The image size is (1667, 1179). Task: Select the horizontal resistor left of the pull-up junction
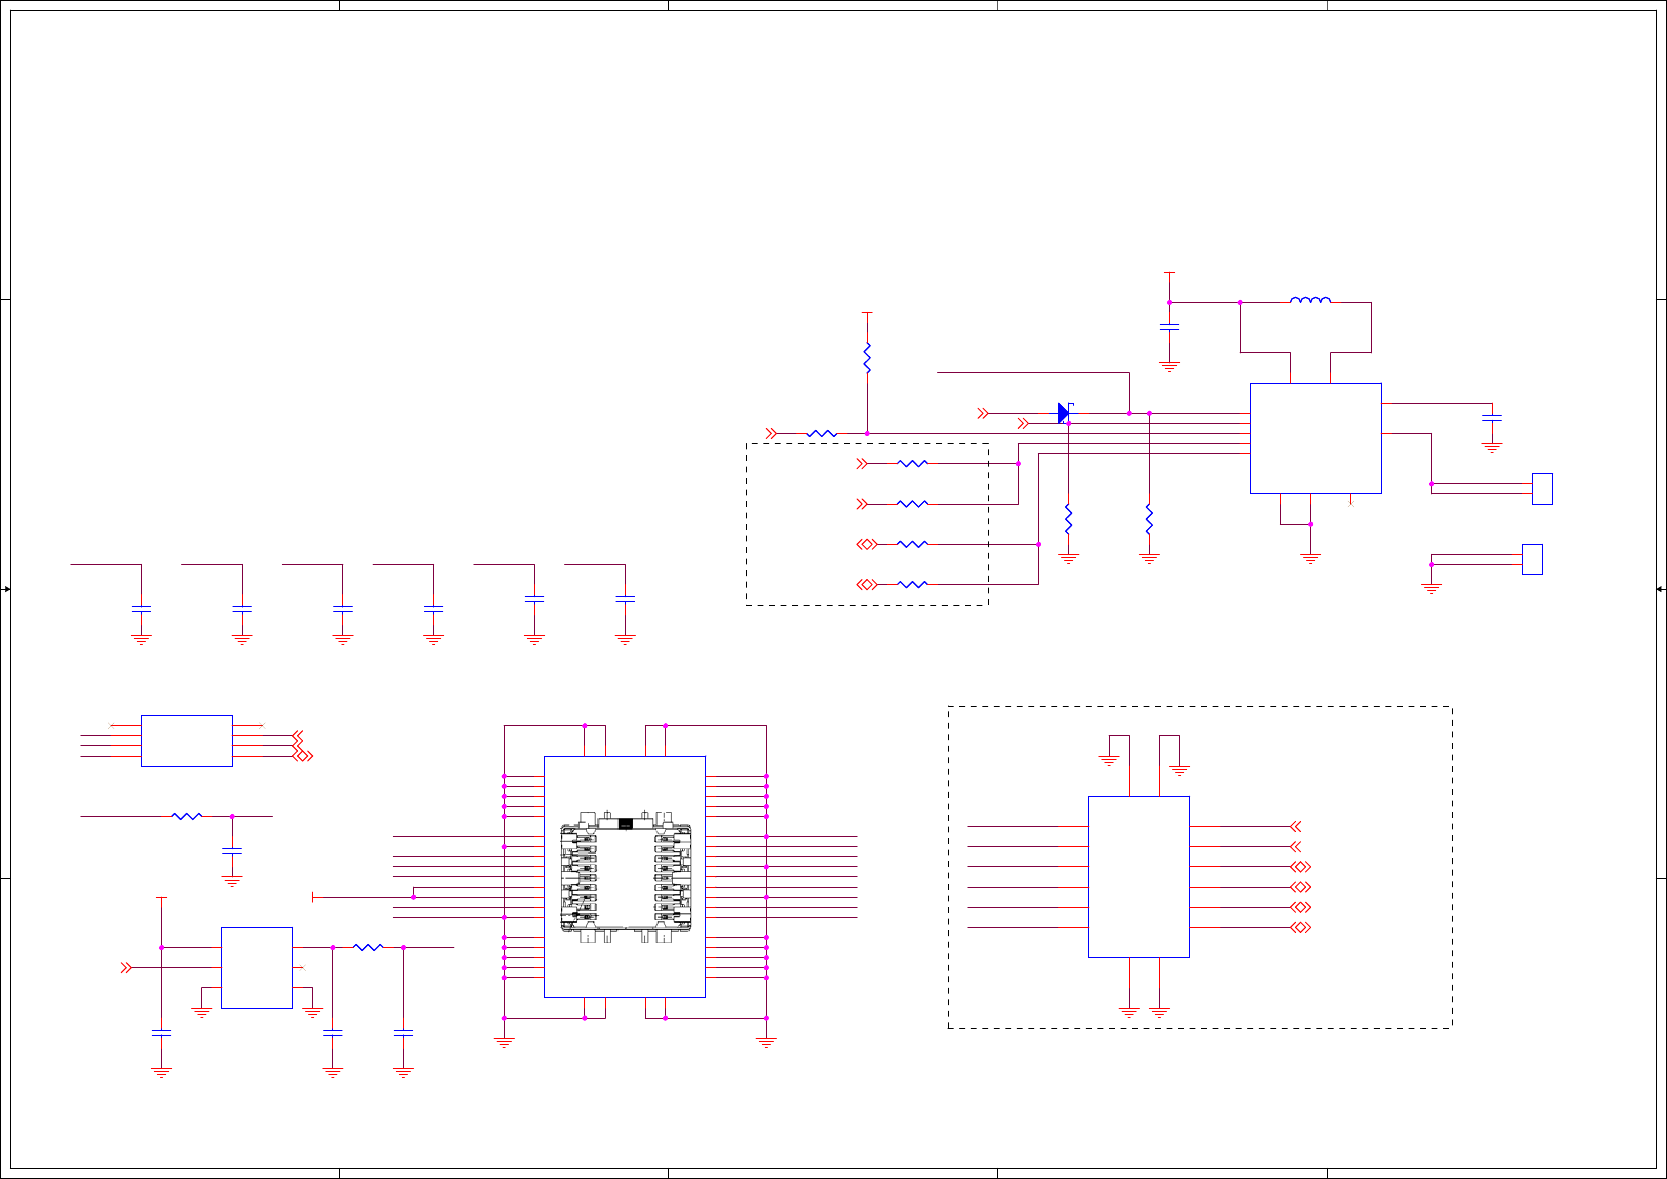tap(822, 433)
